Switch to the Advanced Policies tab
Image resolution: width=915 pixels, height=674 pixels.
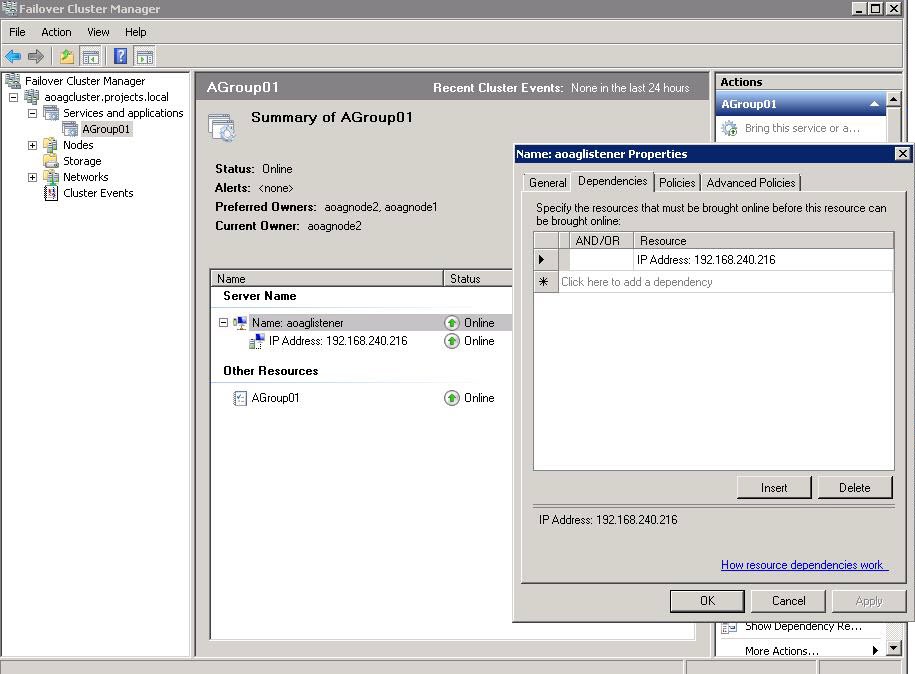[750, 183]
